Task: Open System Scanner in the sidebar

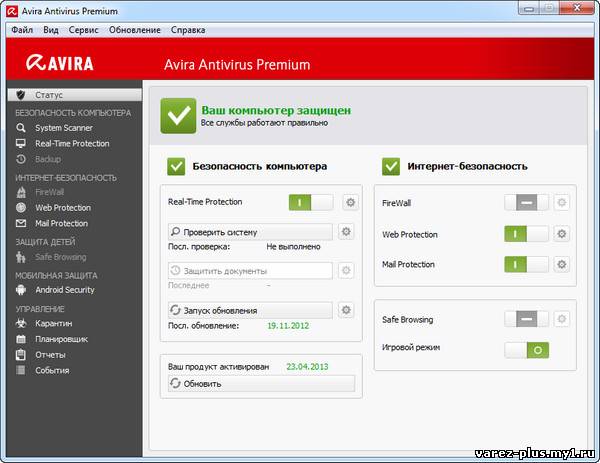Action: 63,128
